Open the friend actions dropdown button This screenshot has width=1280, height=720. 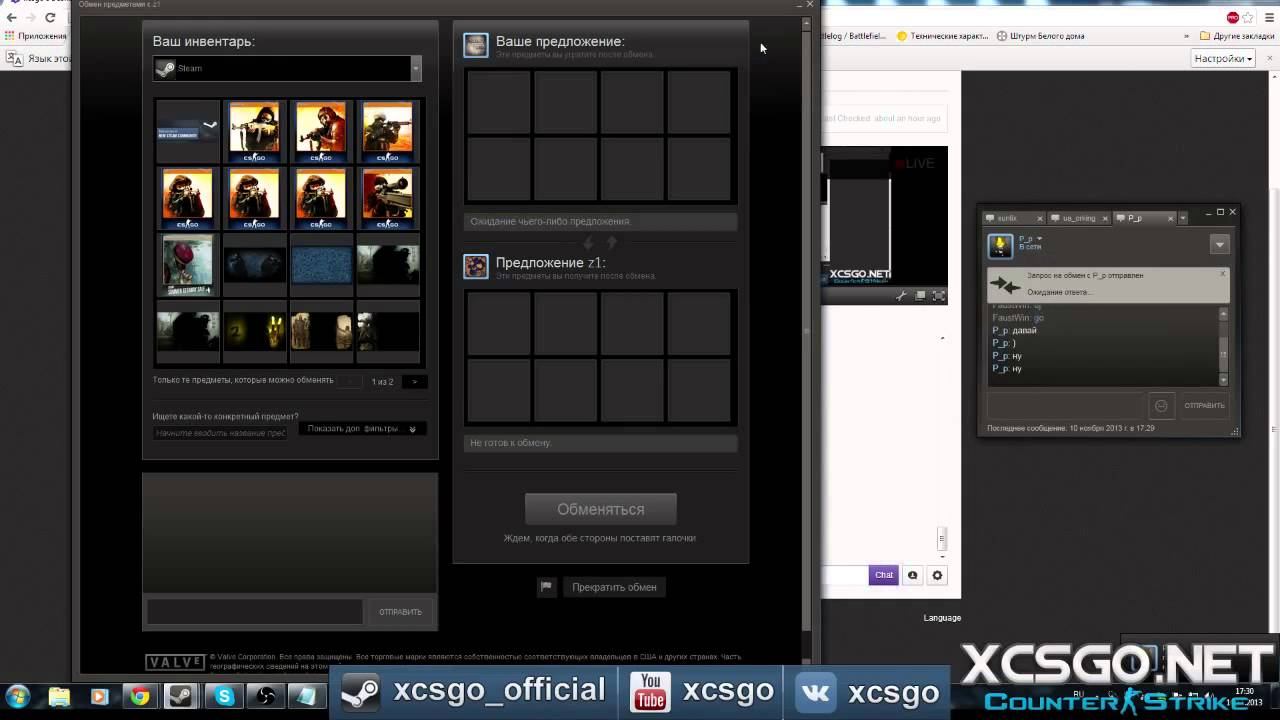click(1219, 244)
